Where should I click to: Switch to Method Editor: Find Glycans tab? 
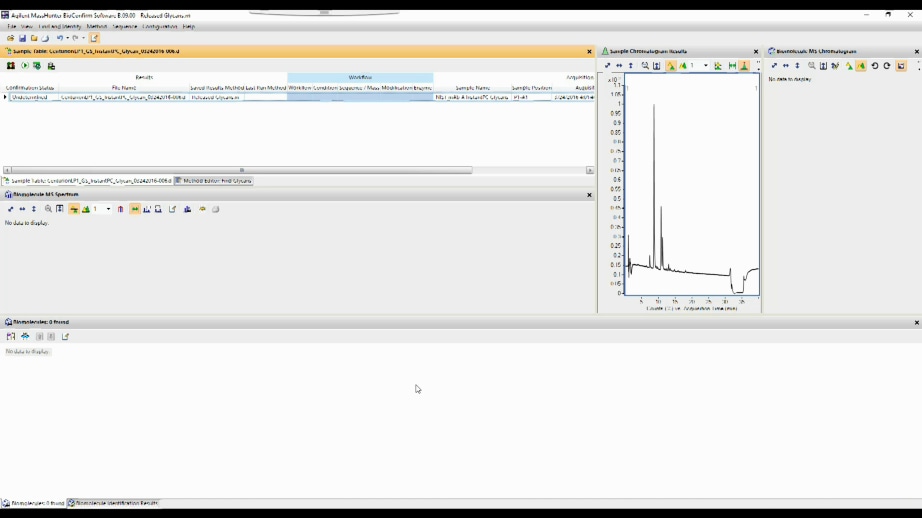(x=214, y=181)
